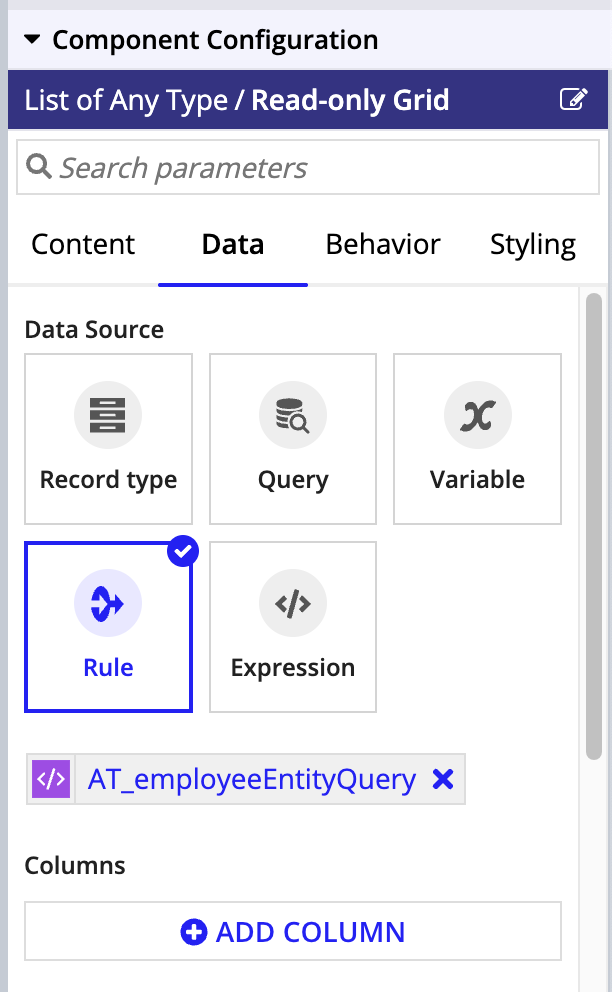Click the Variable x icon
Viewport: 612px width, 992px height.
pos(477,415)
